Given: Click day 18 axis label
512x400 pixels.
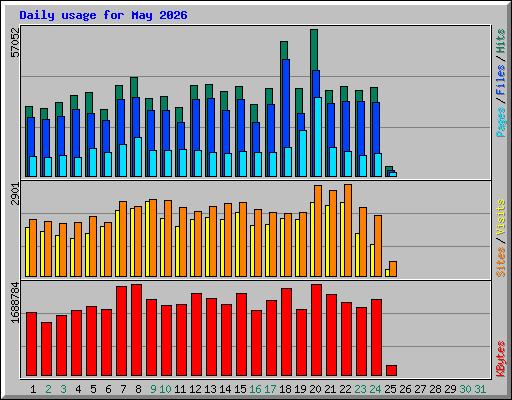Looking at the screenshot, I should pyautogui.click(x=285, y=389).
